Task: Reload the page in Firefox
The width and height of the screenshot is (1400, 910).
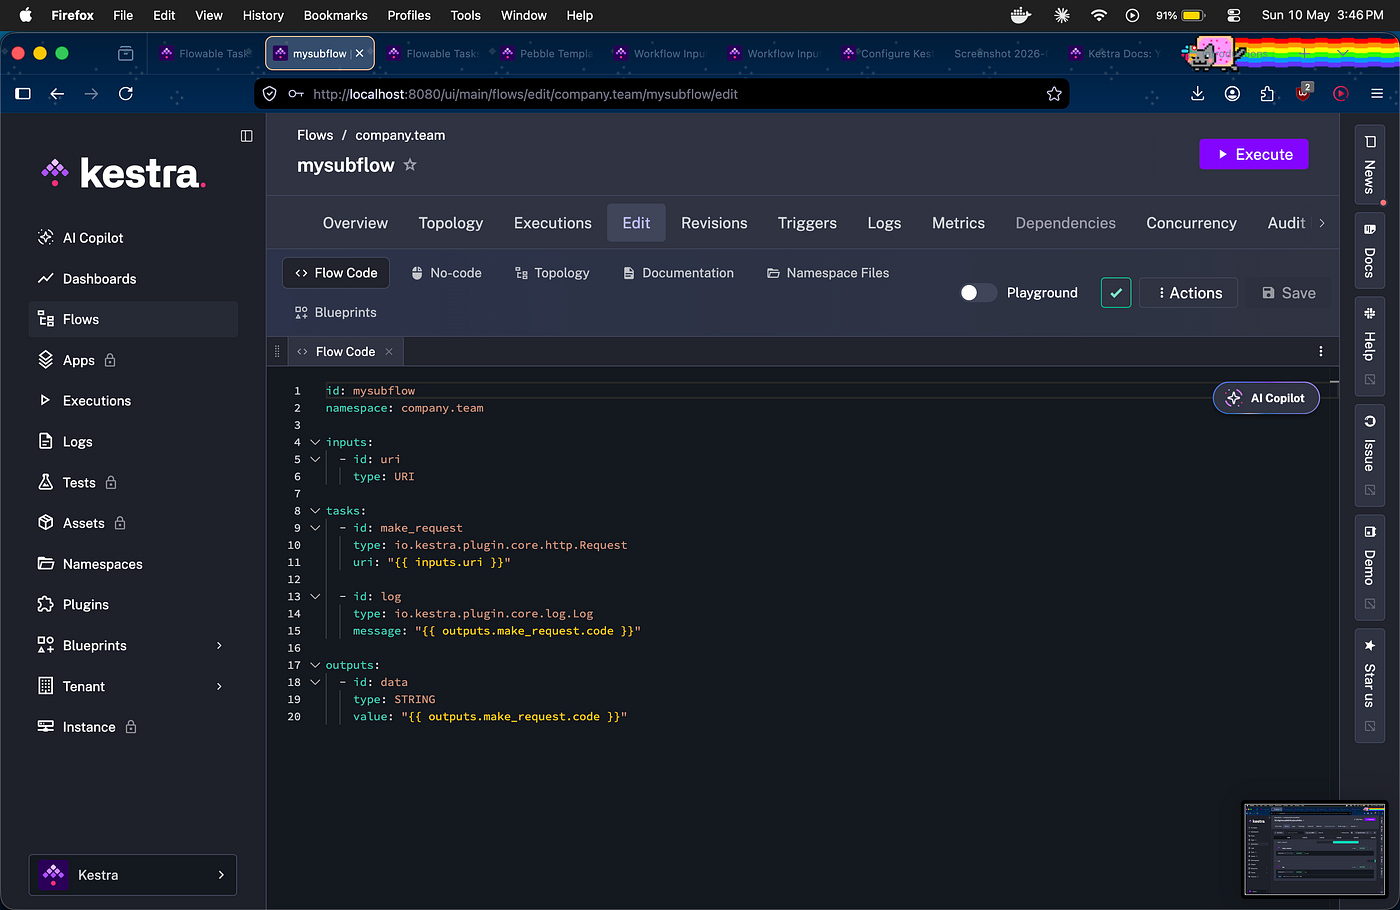Action: (126, 94)
